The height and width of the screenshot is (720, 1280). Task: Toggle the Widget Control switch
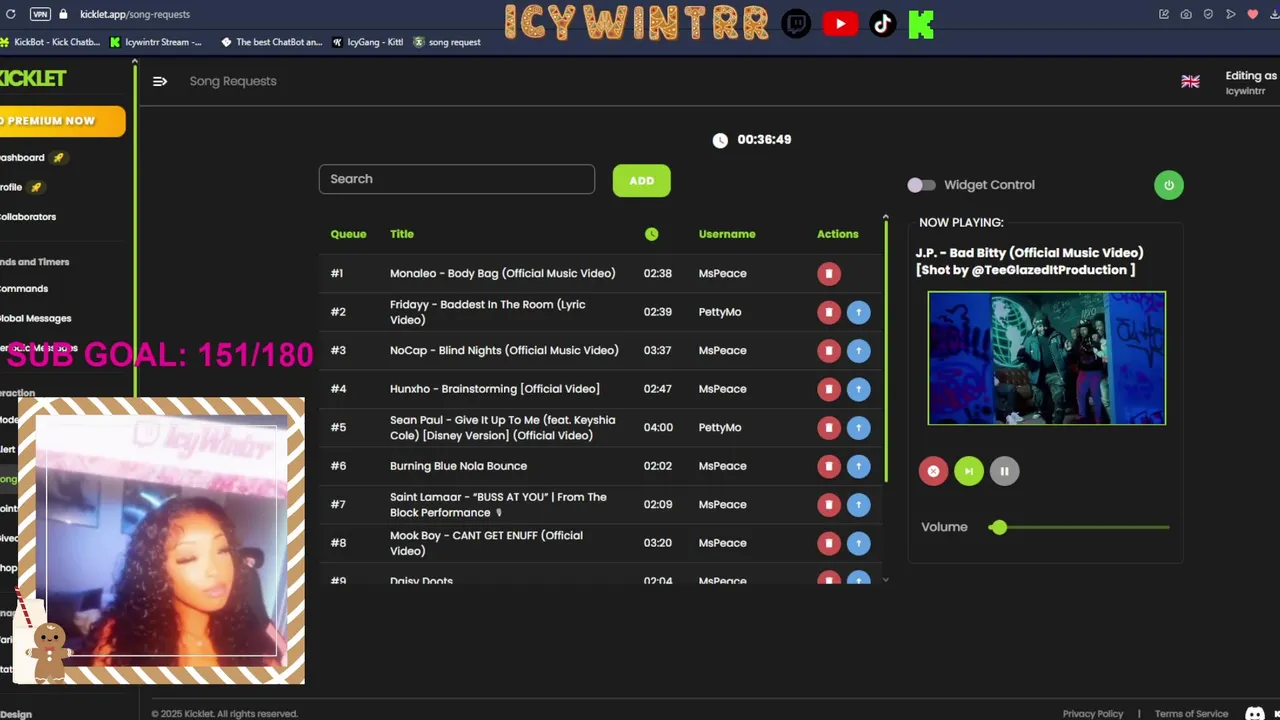click(x=921, y=185)
